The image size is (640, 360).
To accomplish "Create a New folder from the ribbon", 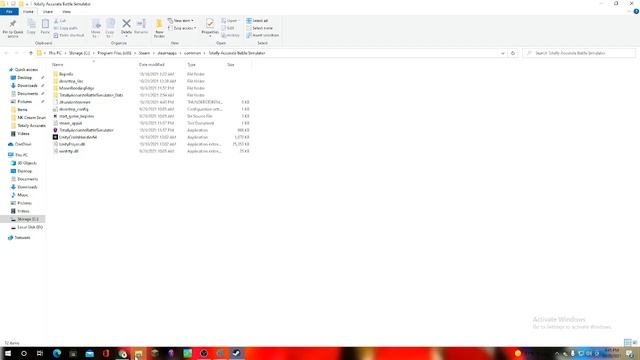I will [159, 28].
